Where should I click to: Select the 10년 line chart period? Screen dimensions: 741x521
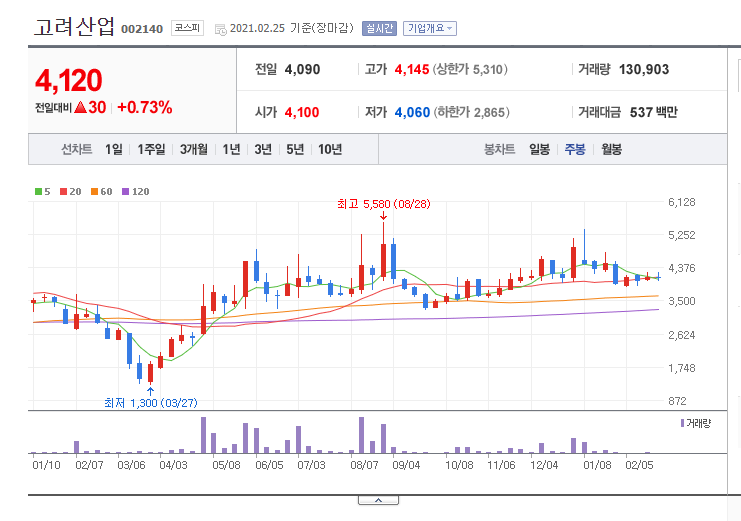tap(330, 149)
